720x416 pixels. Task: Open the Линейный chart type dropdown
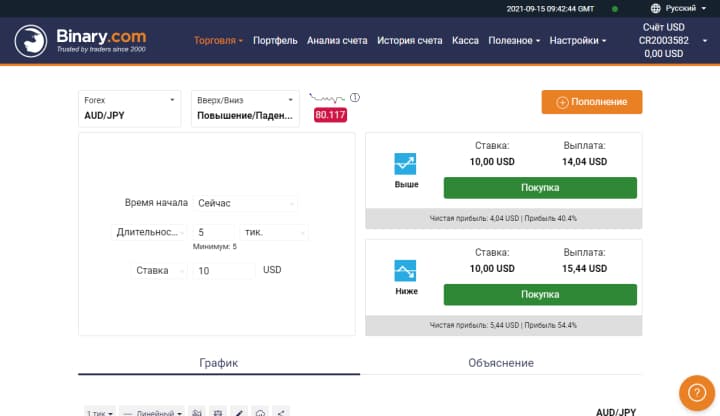tap(152, 412)
